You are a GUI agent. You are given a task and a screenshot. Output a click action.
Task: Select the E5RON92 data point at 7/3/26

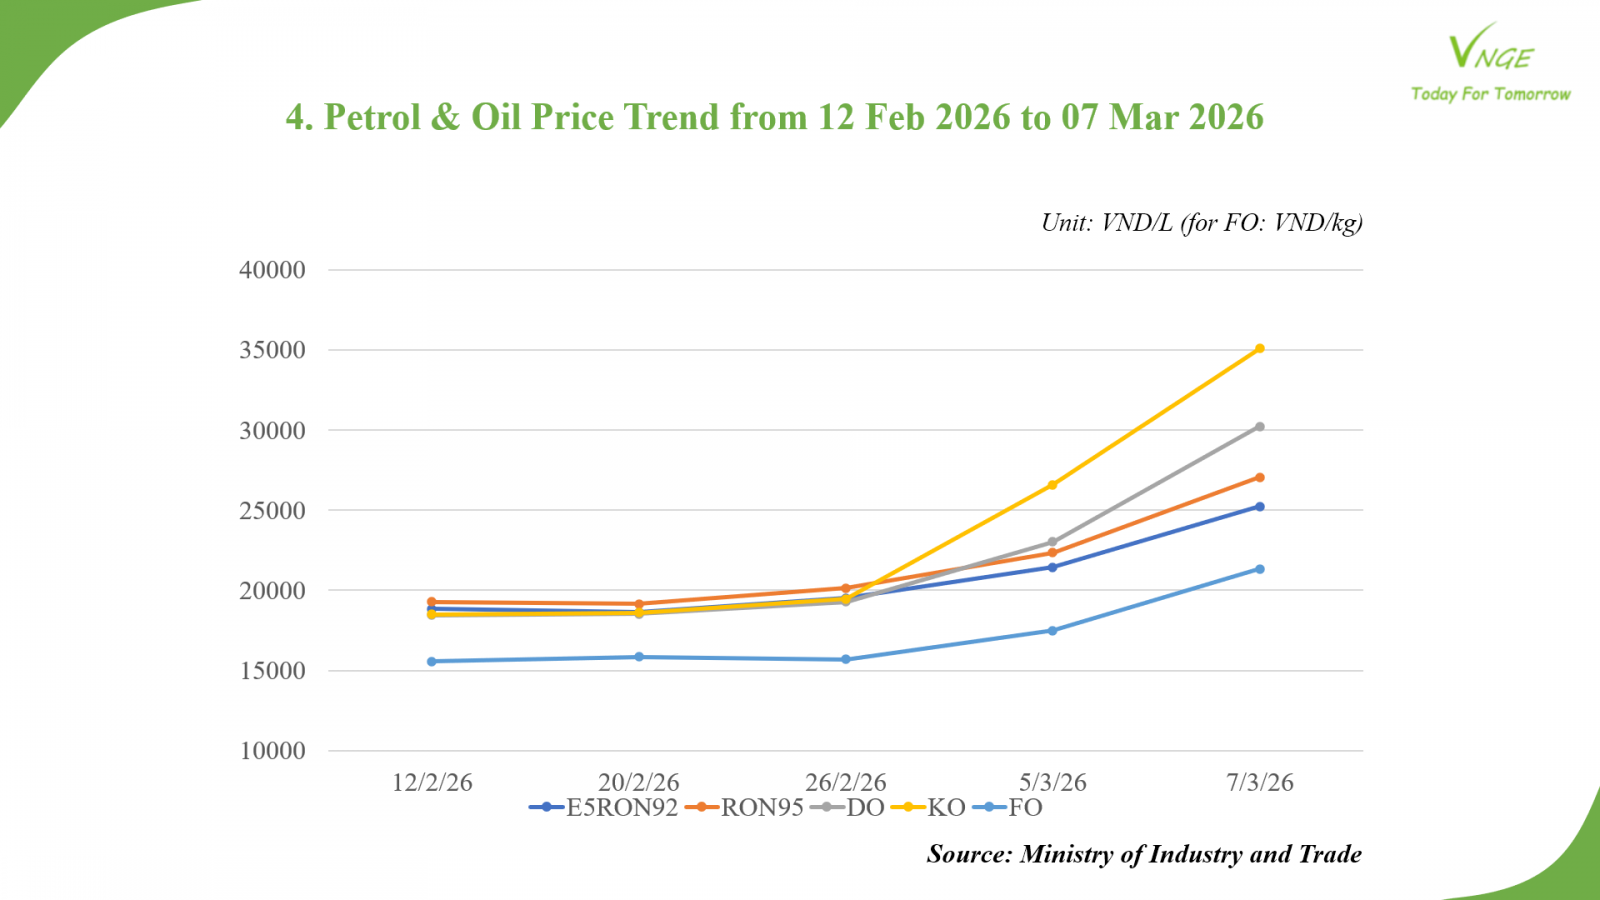pos(1259,507)
